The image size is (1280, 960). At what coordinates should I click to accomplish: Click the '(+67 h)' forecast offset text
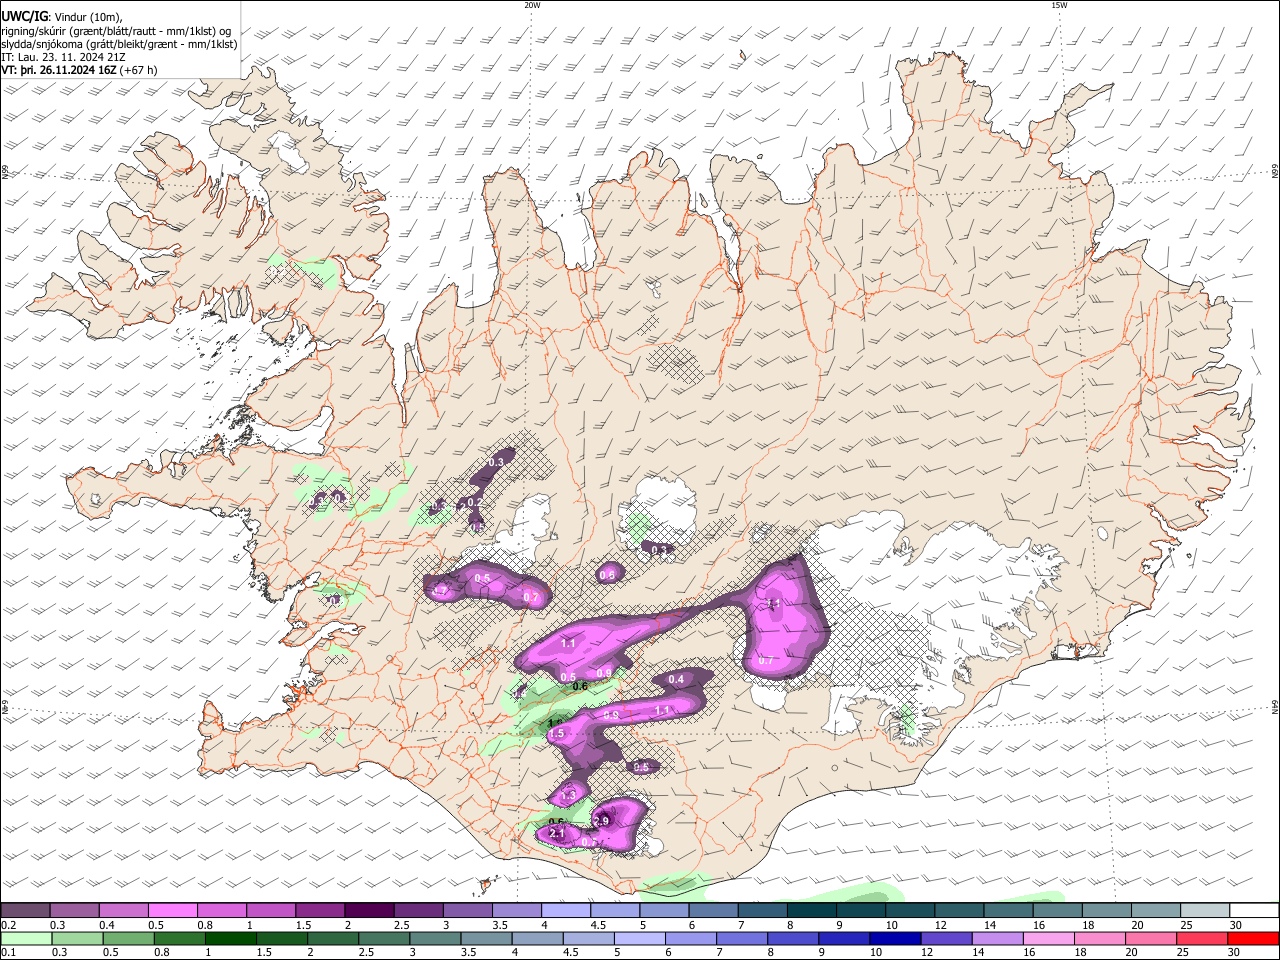[138, 70]
